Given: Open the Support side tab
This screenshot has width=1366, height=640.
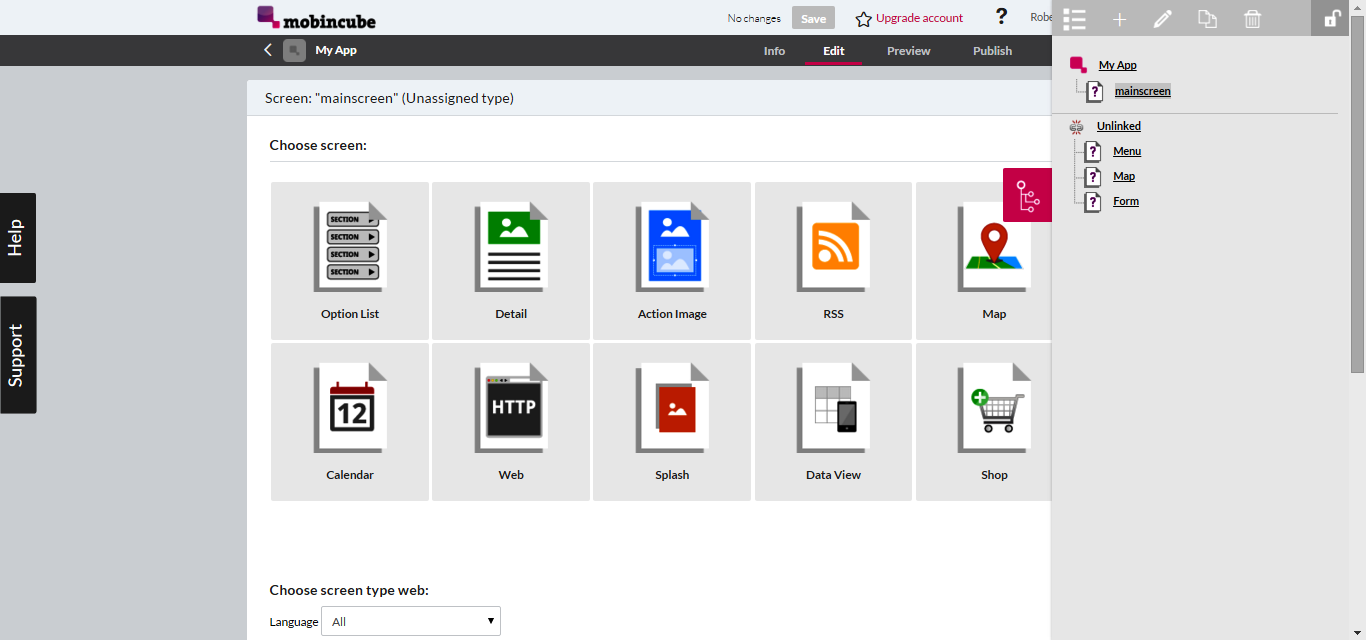Looking at the screenshot, I should coord(18,355).
